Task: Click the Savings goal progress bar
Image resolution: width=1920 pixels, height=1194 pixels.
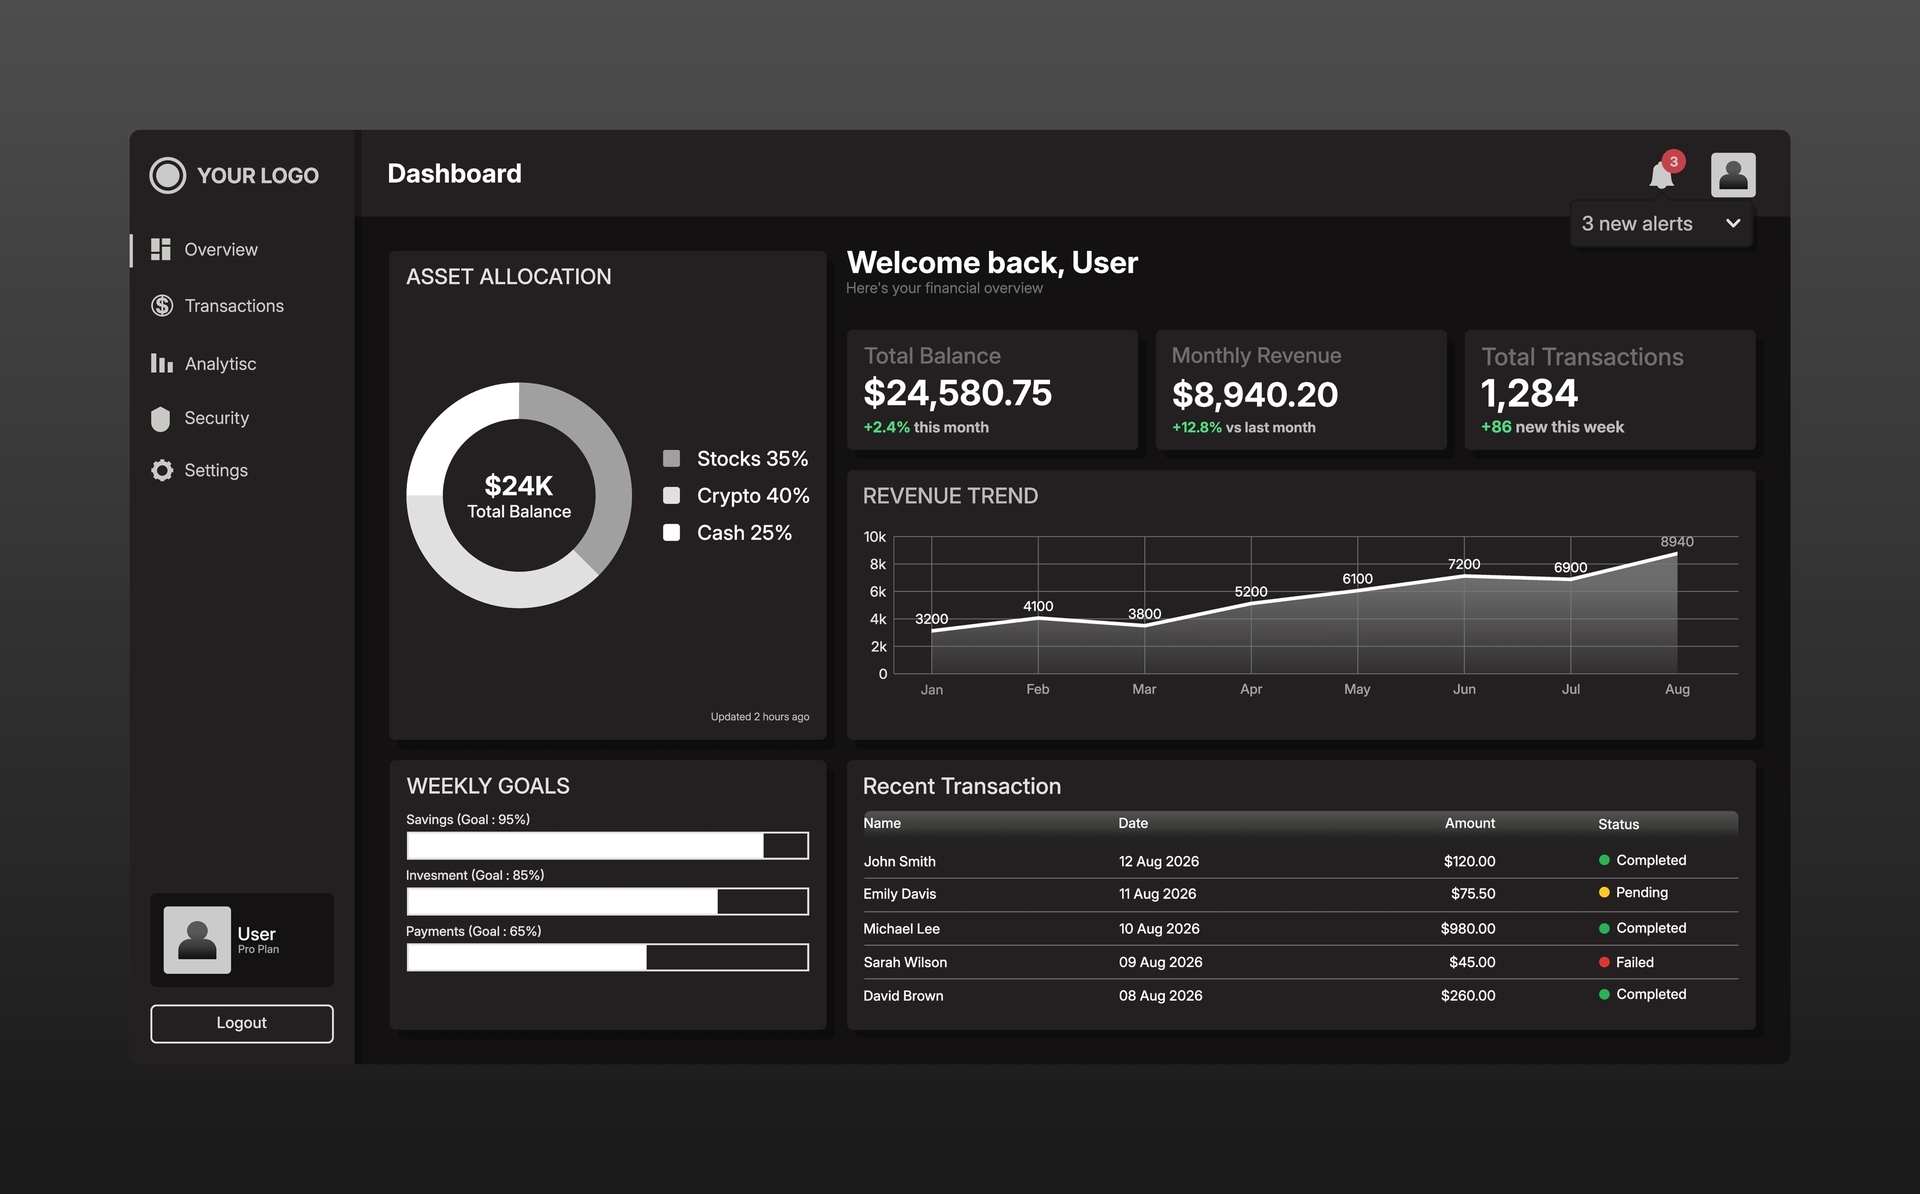Action: point(607,845)
